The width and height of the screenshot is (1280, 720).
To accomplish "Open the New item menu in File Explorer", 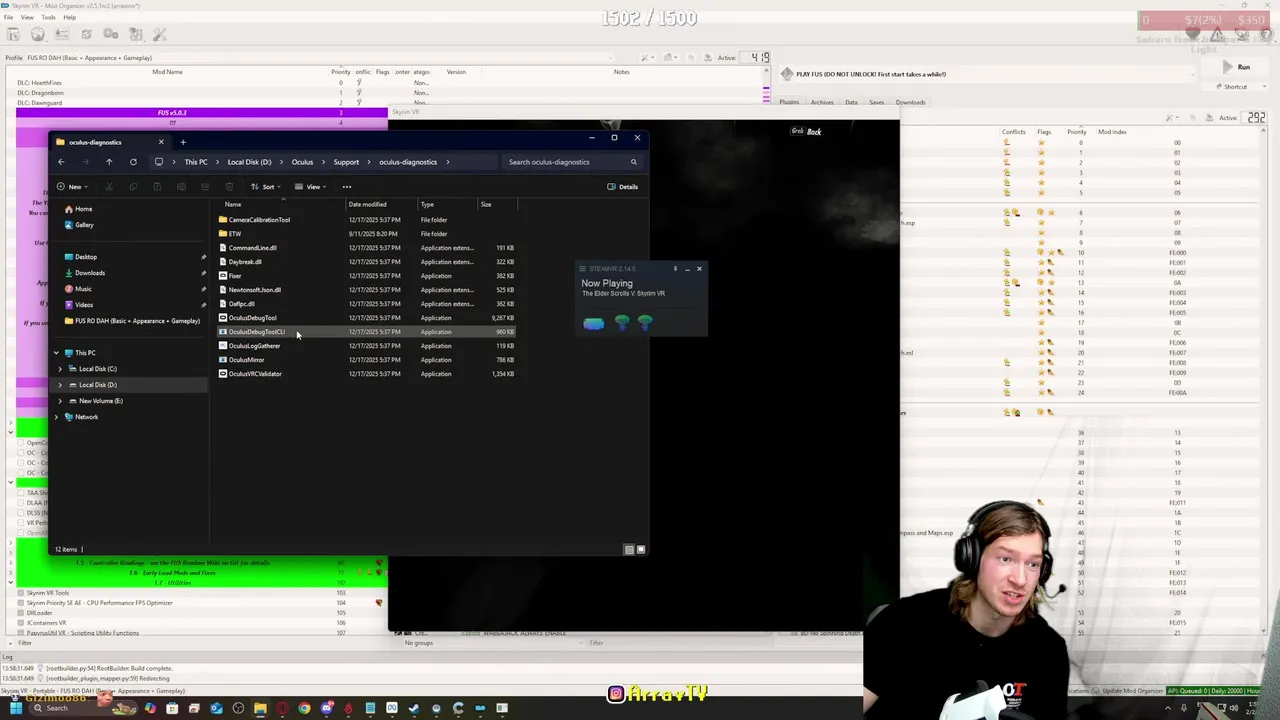I will click(x=71, y=187).
